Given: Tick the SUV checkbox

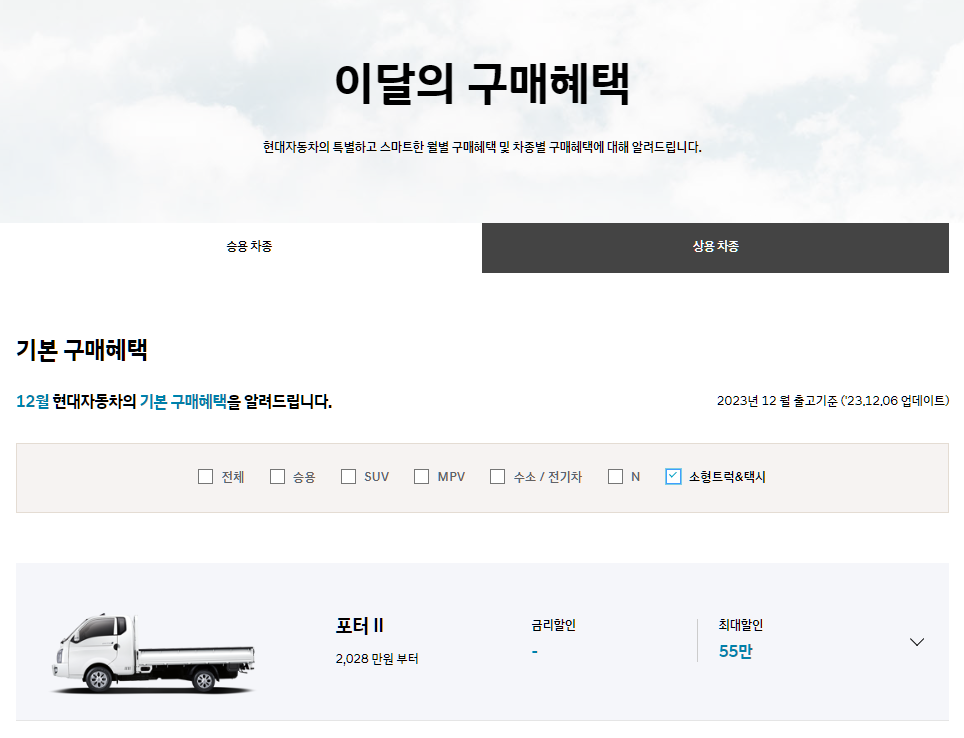Looking at the screenshot, I should point(349,477).
